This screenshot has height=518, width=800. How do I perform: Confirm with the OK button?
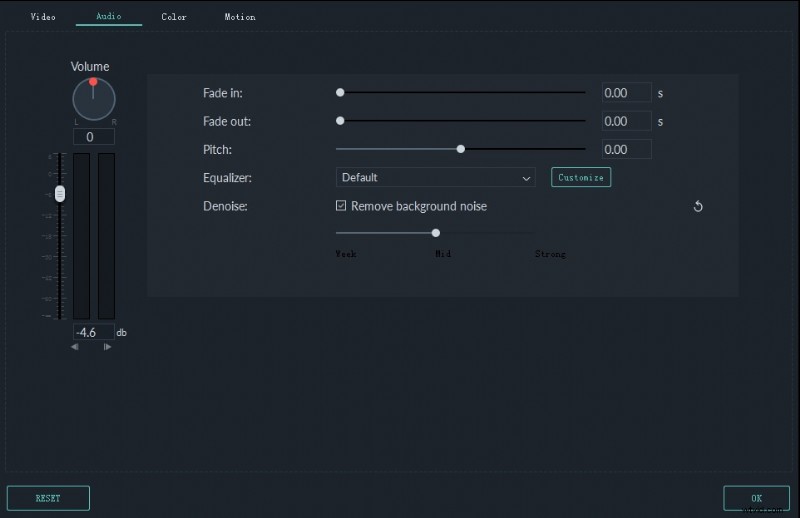coord(756,498)
